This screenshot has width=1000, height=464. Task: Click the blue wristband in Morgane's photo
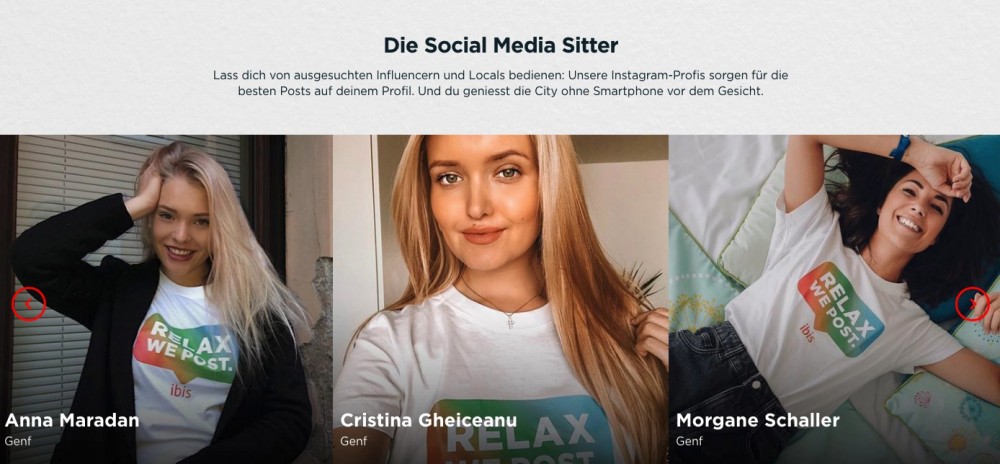click(901, 147)
